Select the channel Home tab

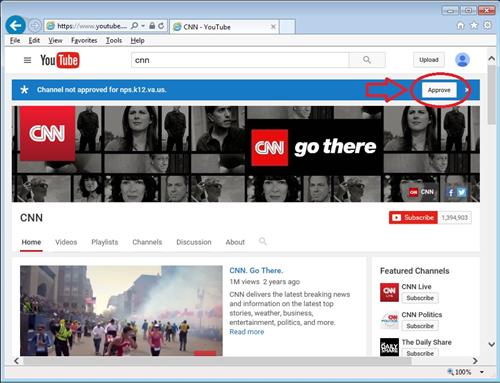[31, 242]
